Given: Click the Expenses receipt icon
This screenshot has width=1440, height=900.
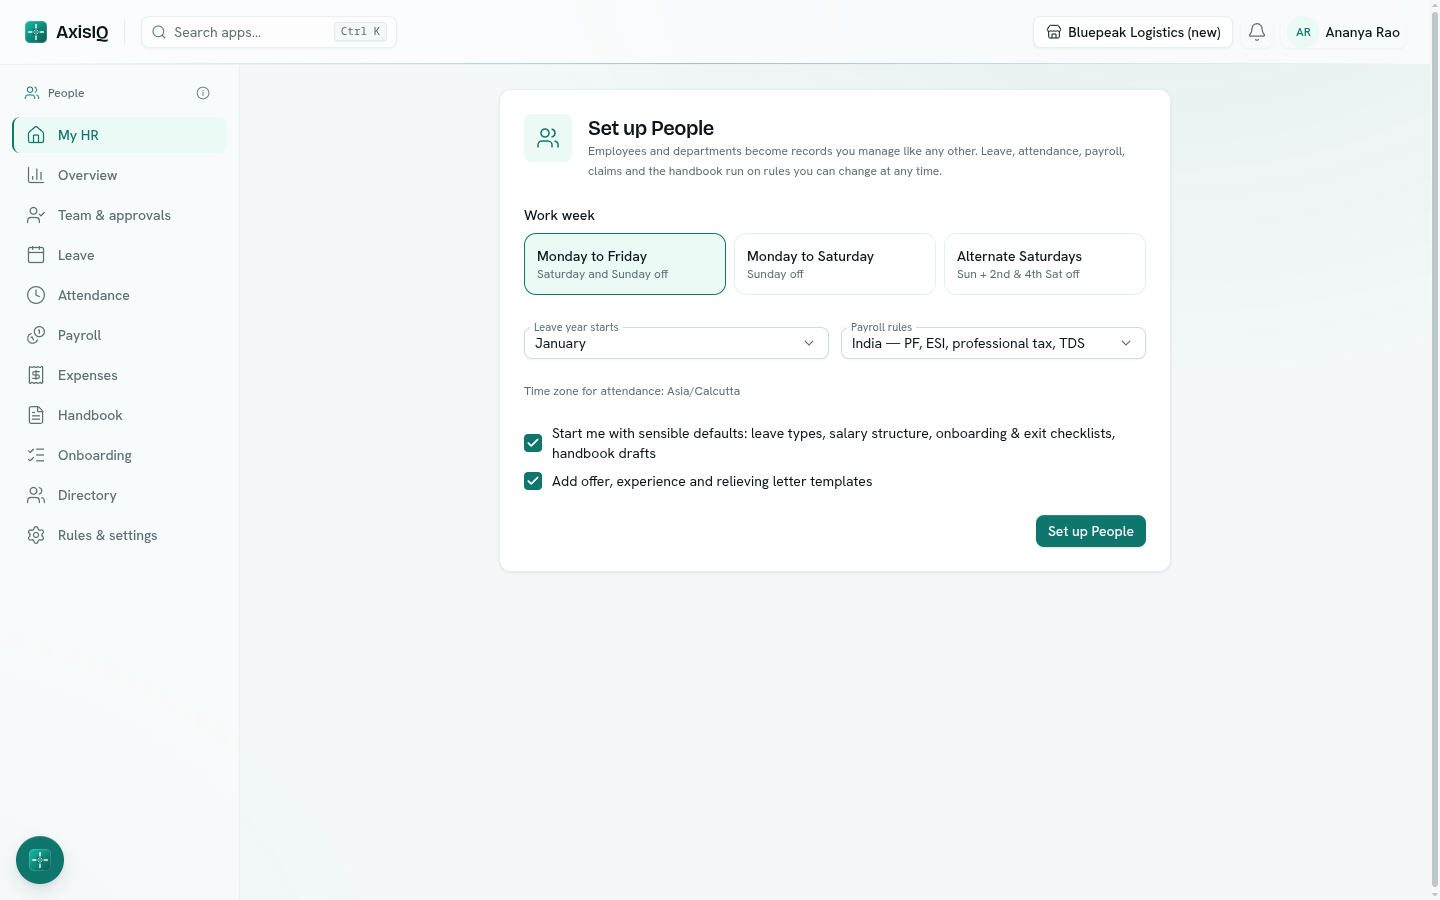Looking at the screenshot, I should pyautogui.click(x=36, y=375).
